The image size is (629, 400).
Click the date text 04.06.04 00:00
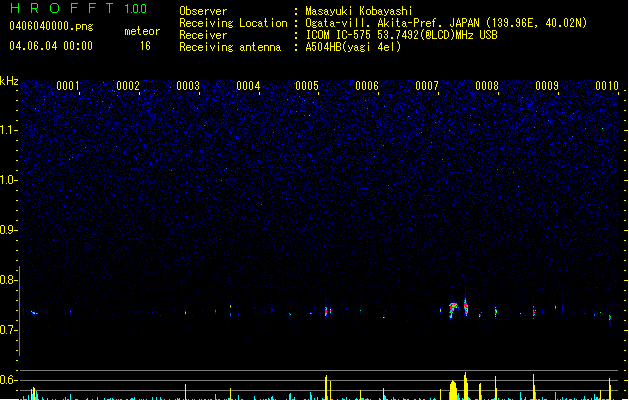51,46
